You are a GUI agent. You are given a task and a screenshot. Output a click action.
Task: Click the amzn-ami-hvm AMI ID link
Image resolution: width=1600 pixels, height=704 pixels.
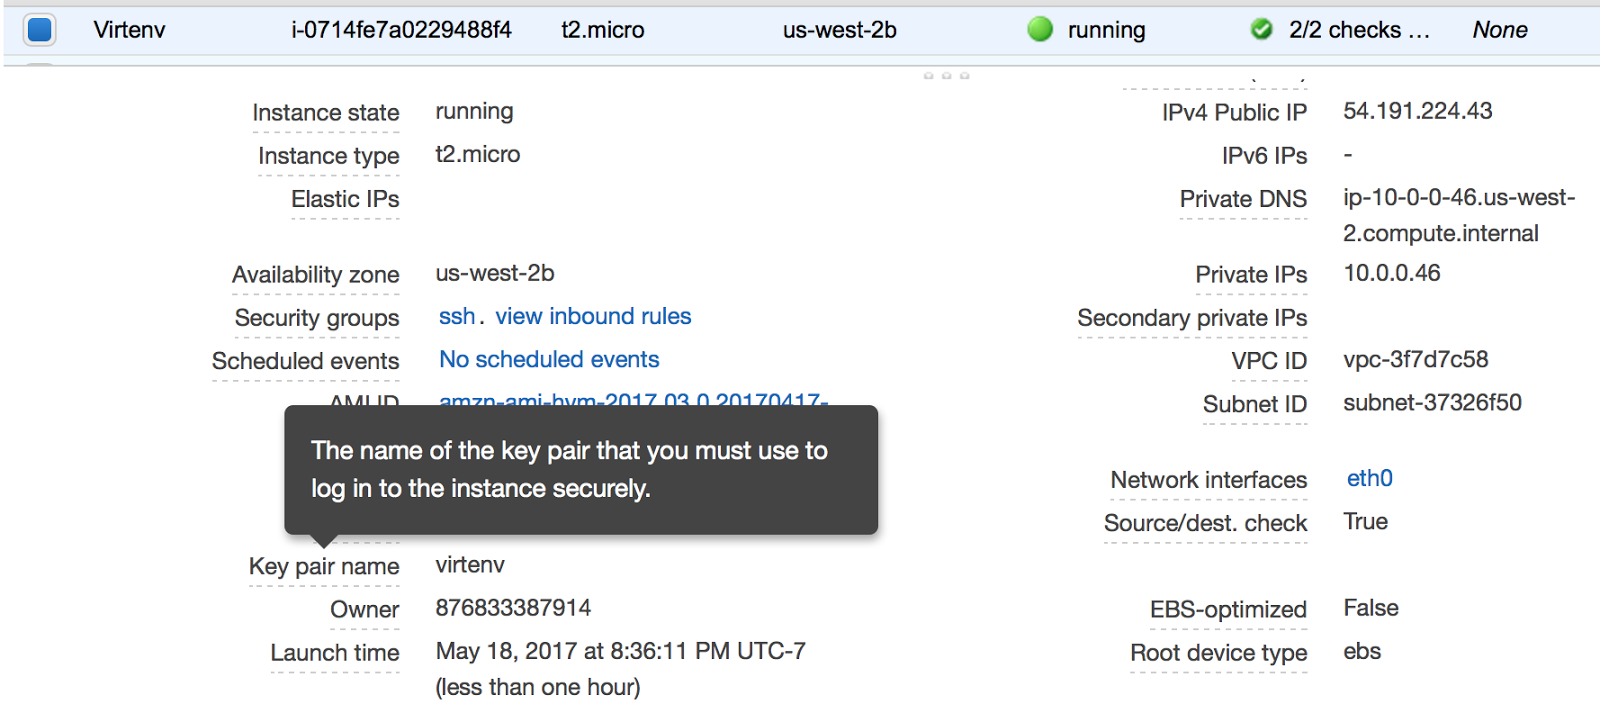click(632, 399)
